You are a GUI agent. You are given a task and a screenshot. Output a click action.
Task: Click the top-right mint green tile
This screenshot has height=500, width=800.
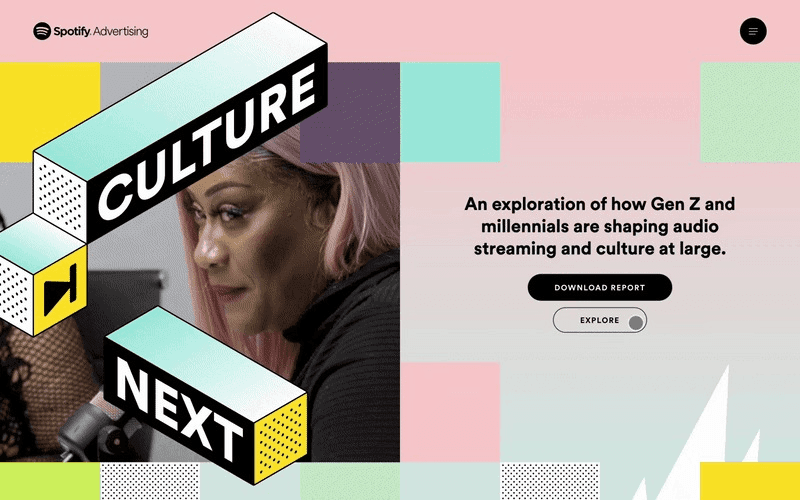[750, 112]
